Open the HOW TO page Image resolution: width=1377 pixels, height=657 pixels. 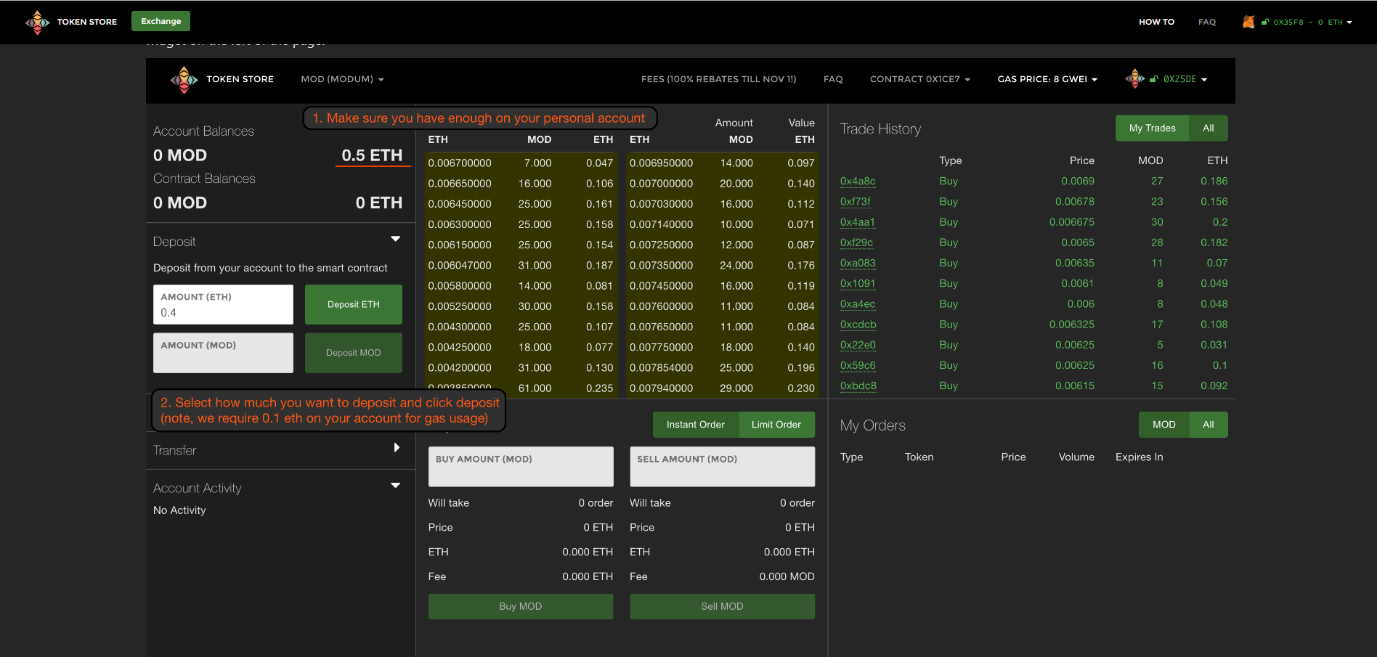tap(1157, 21)
